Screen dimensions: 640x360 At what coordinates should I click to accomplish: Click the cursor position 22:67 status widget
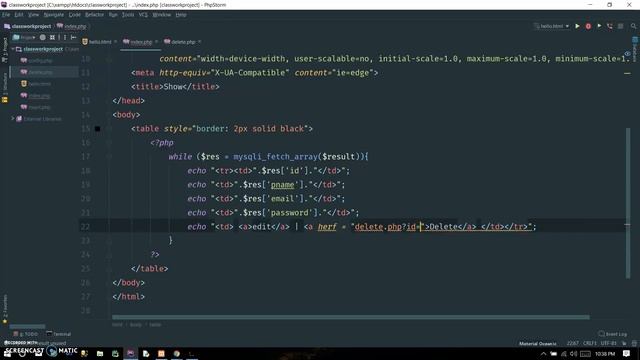tap(573, 343)
